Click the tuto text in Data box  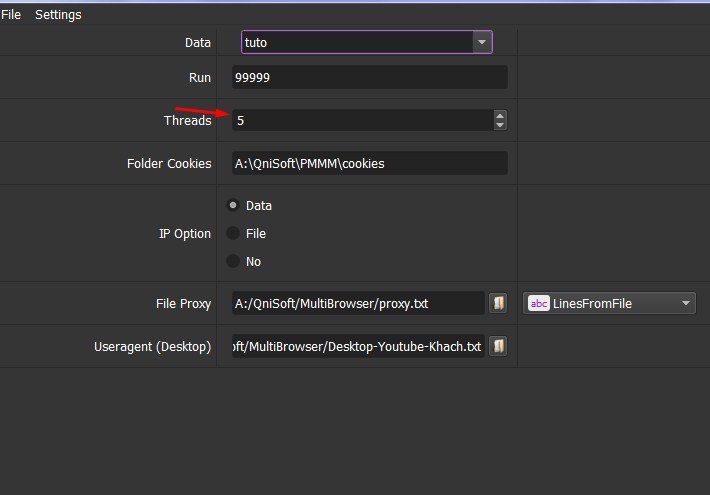coord(256,43)
